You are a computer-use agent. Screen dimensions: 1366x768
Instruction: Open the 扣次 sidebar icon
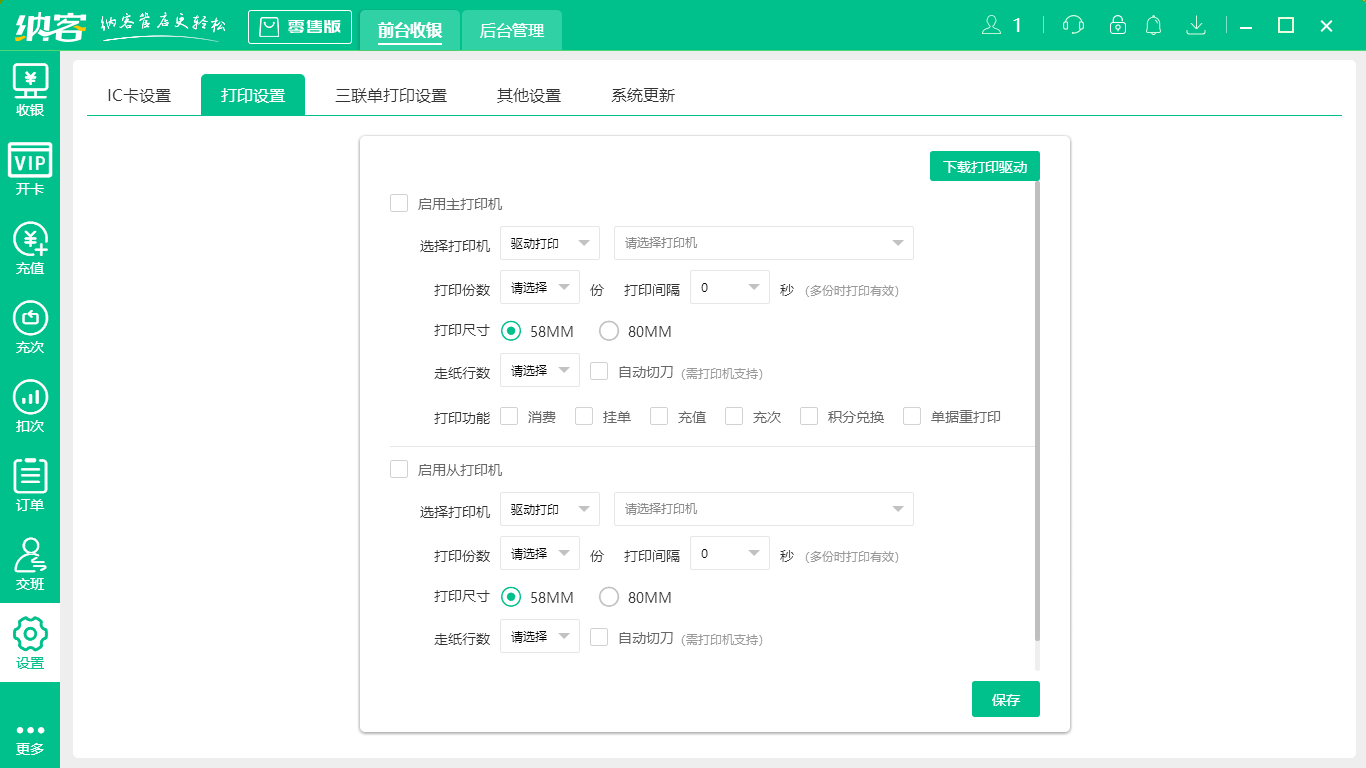(30, 406)
